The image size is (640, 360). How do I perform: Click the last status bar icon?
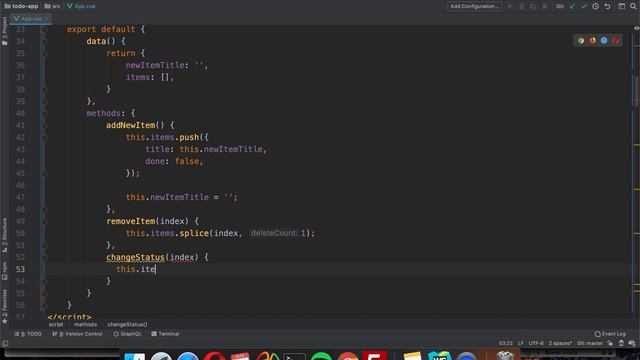click(632, 343)
